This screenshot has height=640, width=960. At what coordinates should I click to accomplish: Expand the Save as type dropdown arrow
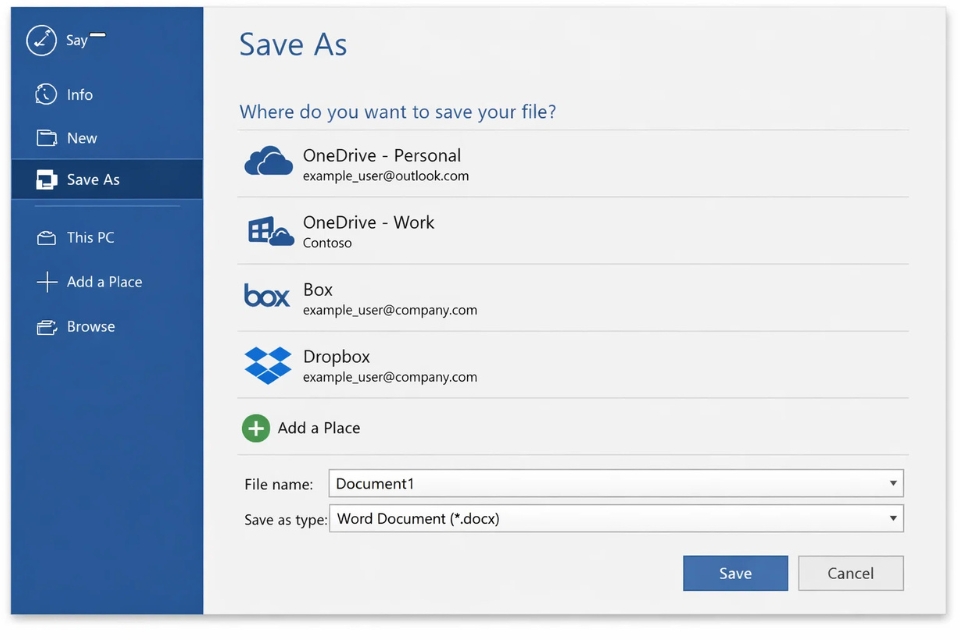click(892, 519)
